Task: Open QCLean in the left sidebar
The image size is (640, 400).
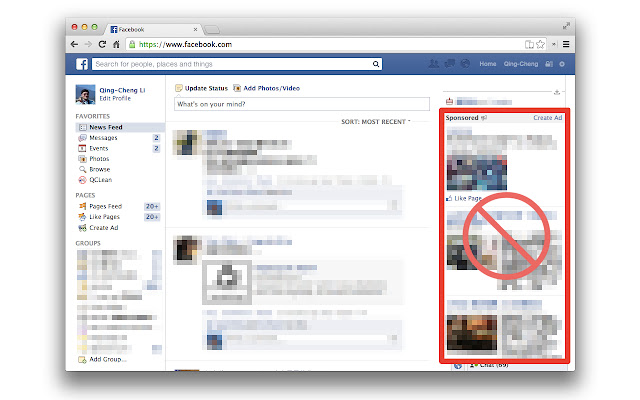Action: [x=100, y=180]
